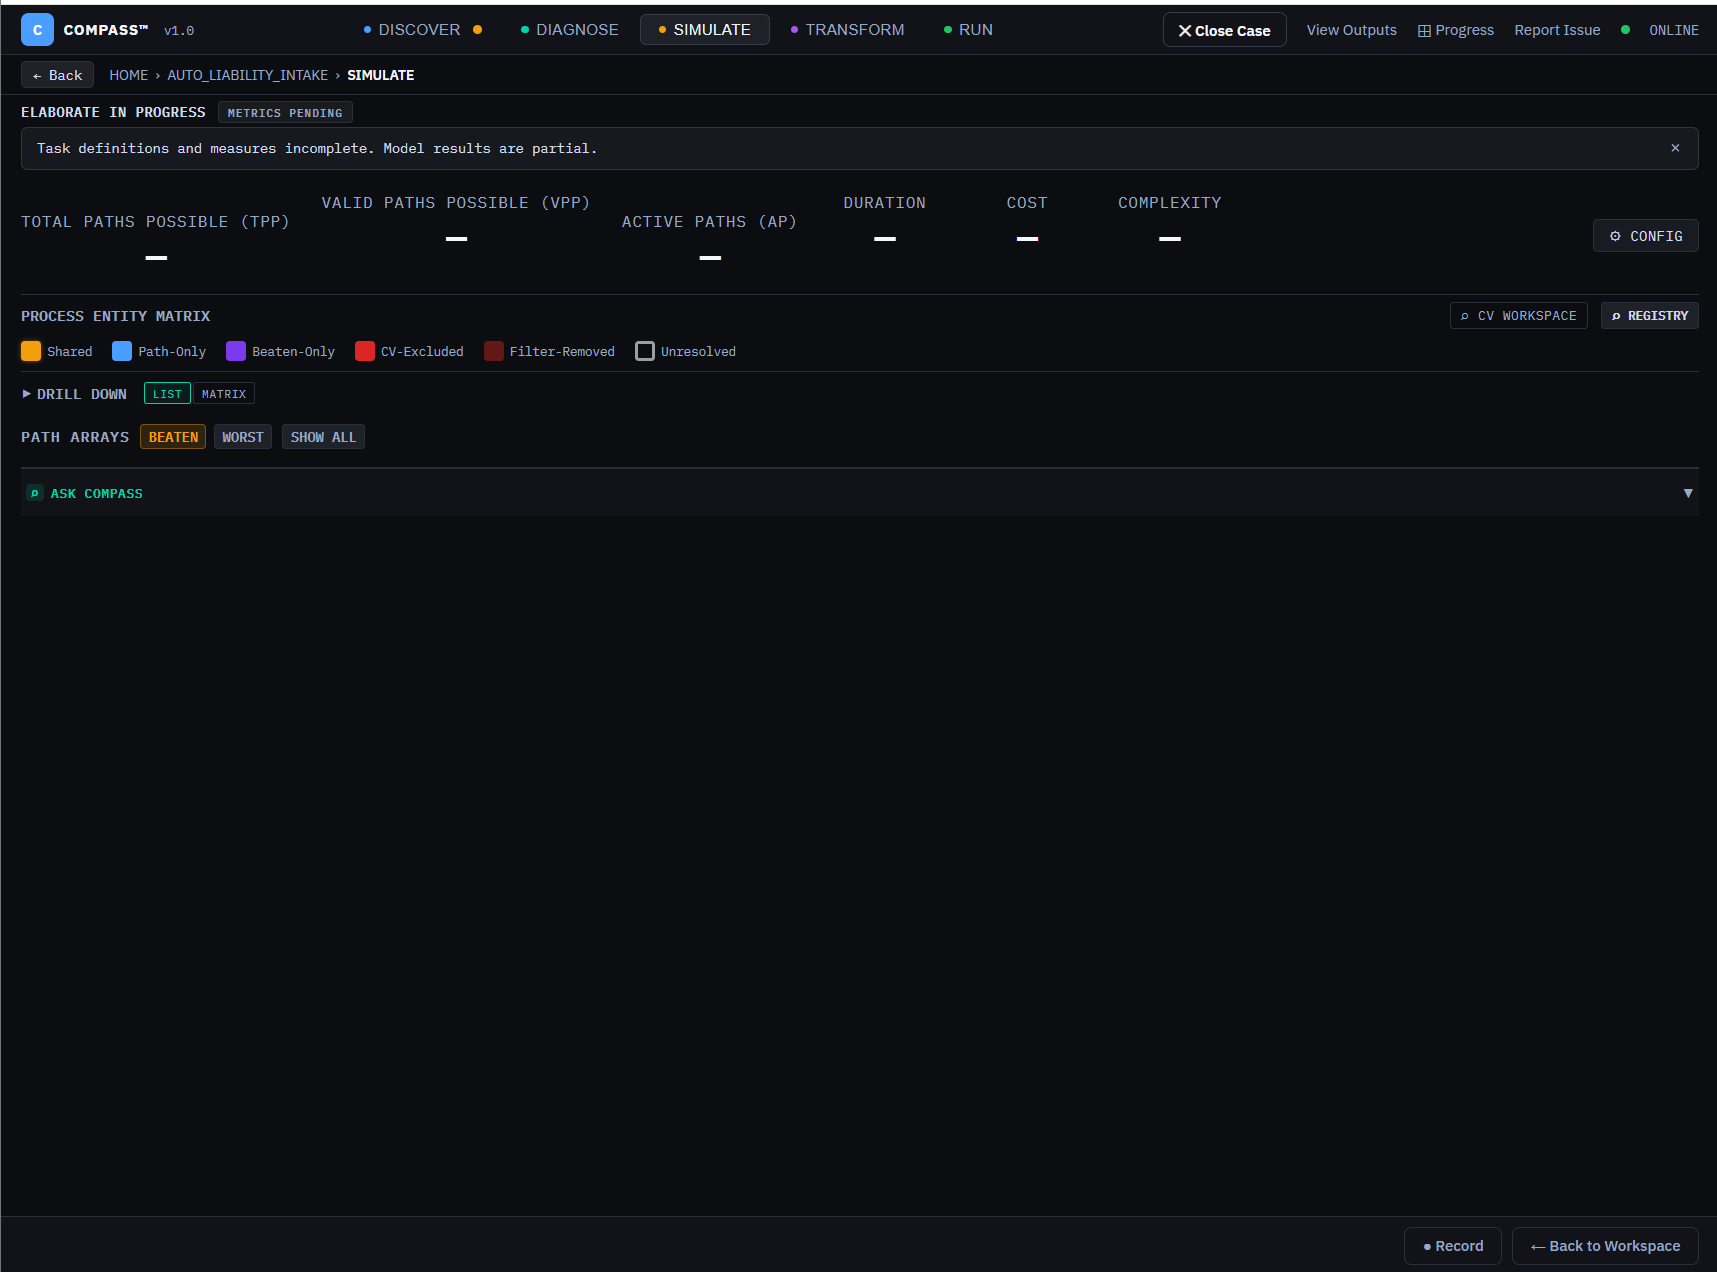Select SHOW ALL path arrays
Screen dimensions: 1717x1272
pyautogui.click(x=323, y=437)
